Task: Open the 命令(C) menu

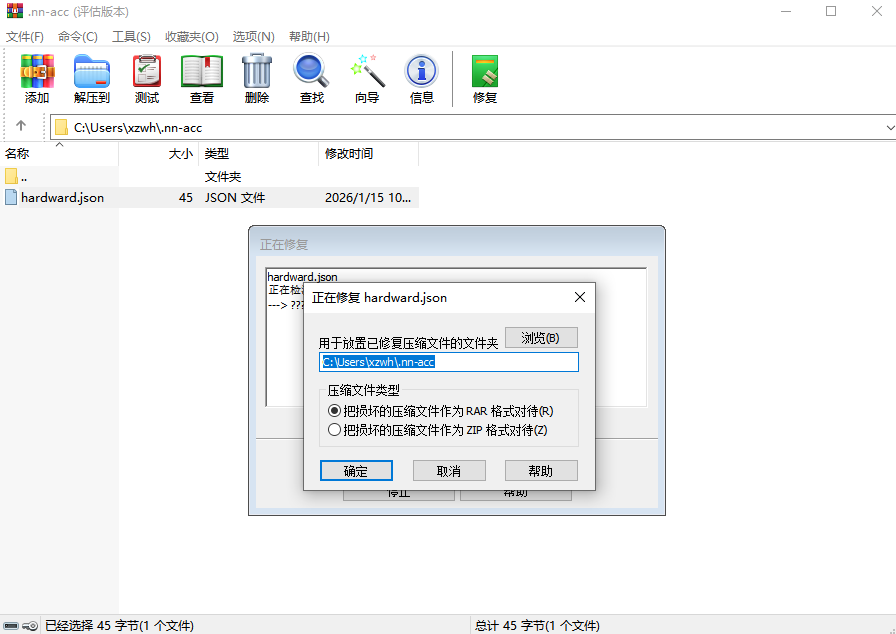Action: 78,37
